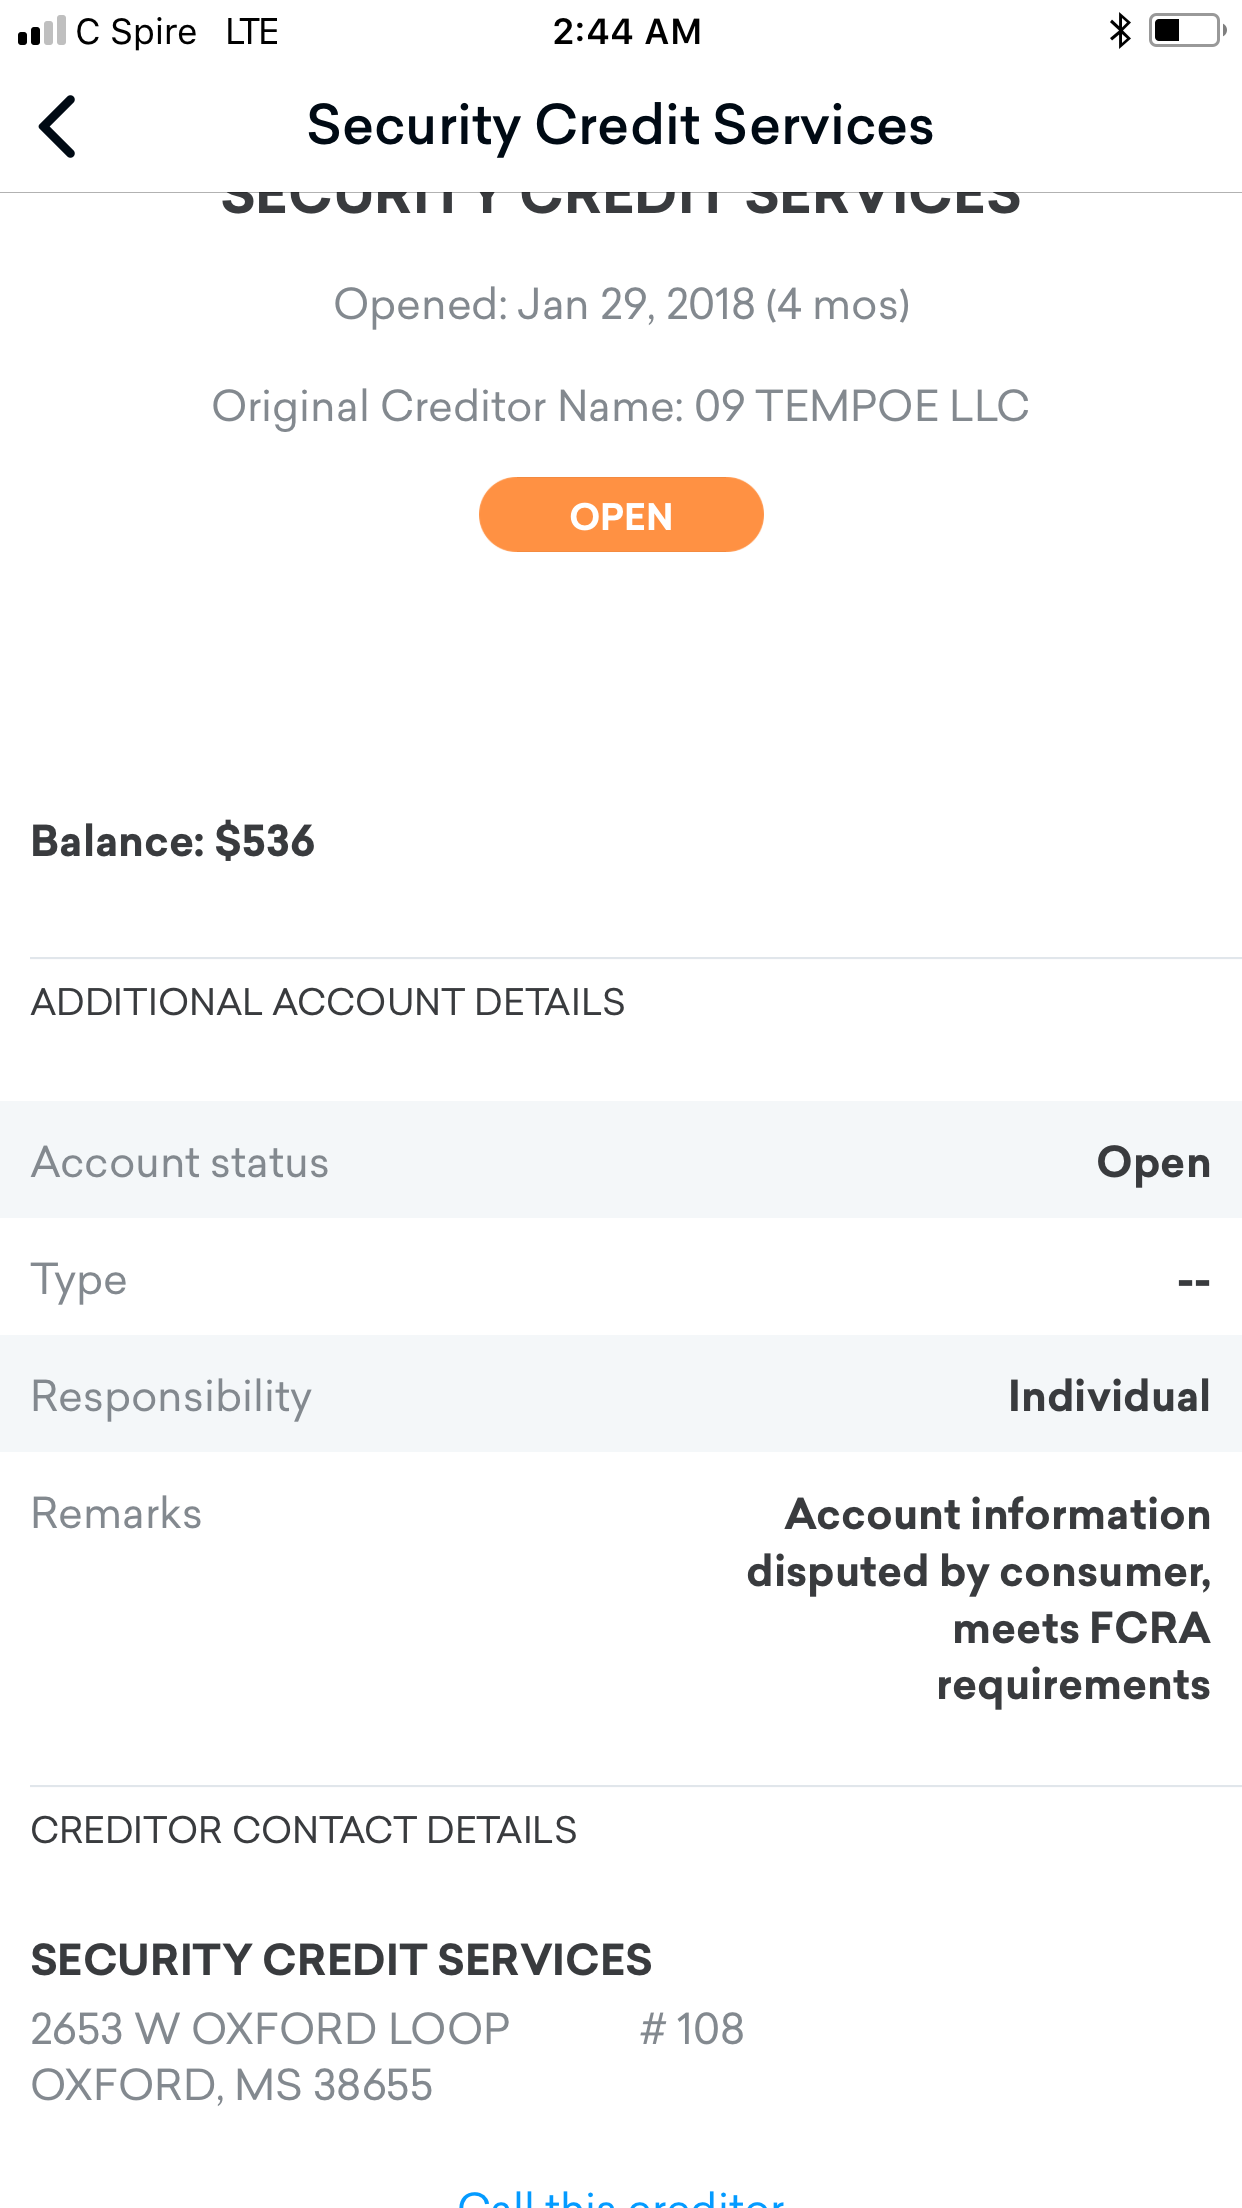
Task: Tap the Call this creditor link
Action: 621,2198
